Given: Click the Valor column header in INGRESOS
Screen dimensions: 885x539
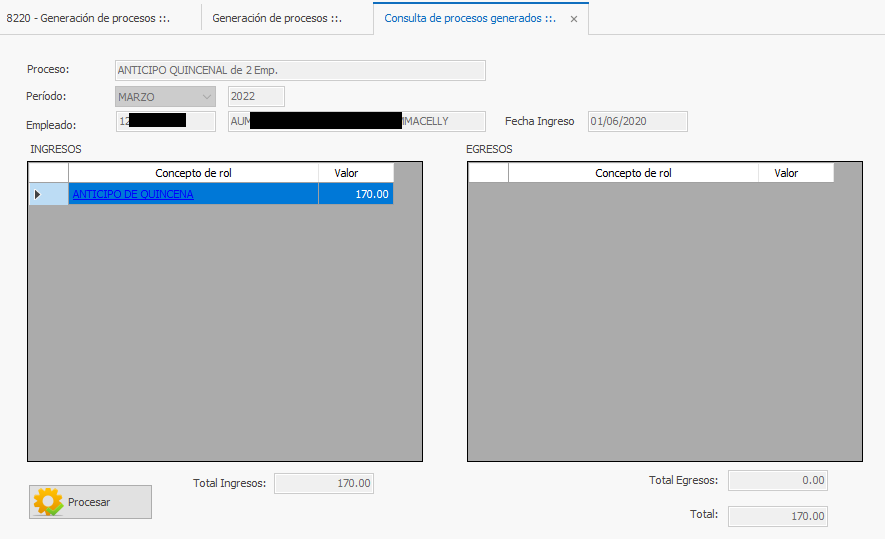Looking at the screenshot, I should [x=346, y=173].
